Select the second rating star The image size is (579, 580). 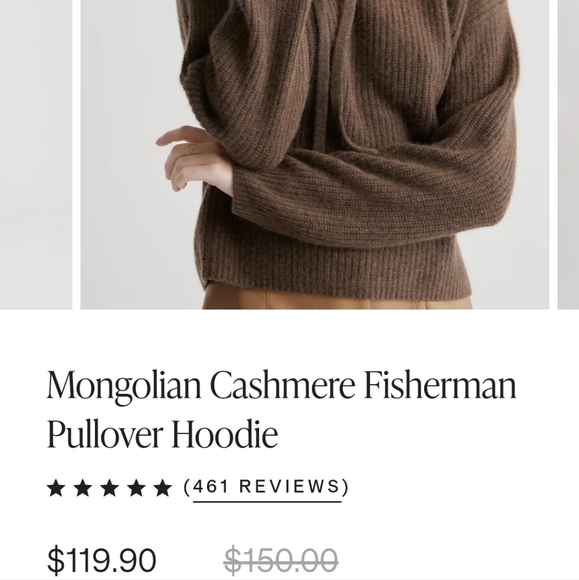coord(83,488)
